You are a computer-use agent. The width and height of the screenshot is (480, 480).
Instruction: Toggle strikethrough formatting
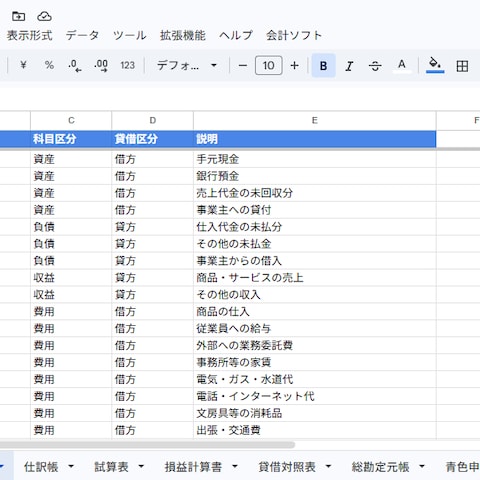pyautogui.click(x=375, y=65)
